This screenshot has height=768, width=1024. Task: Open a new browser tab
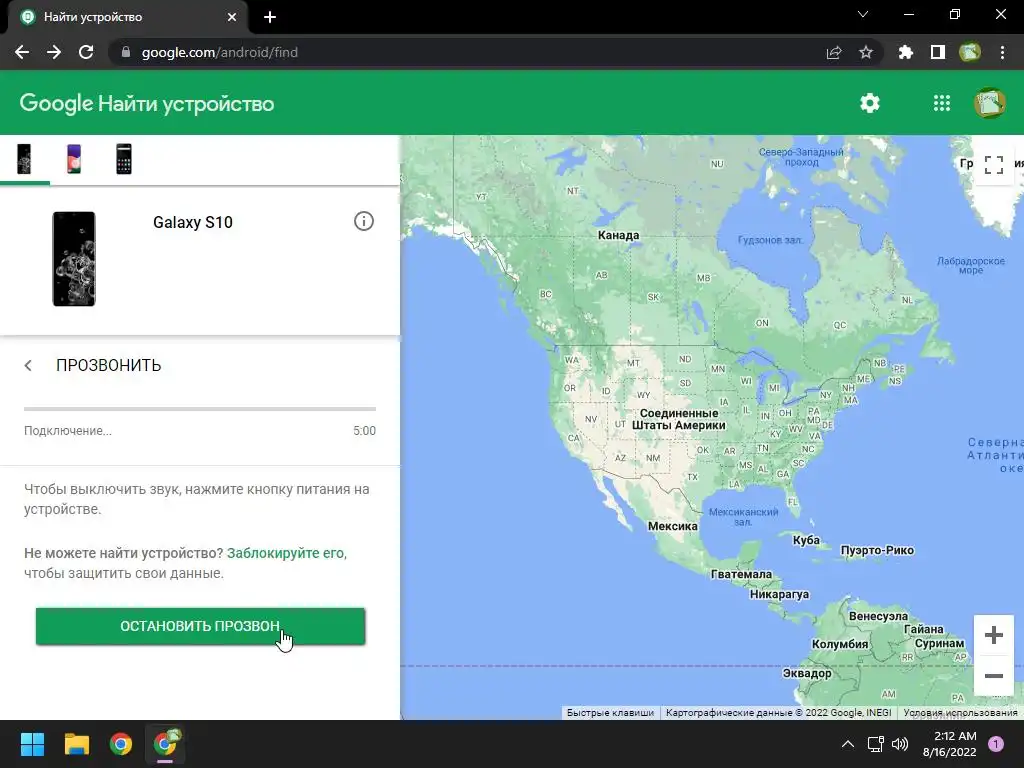[270, 17]
